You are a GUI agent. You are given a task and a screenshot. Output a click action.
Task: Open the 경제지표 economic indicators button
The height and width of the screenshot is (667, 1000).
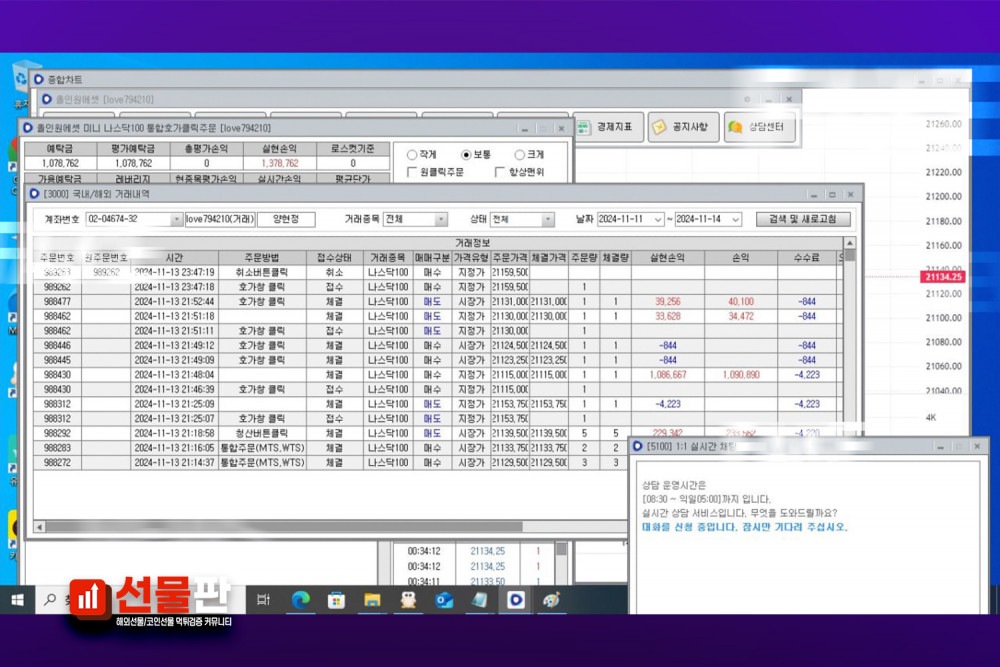point(606,126)
